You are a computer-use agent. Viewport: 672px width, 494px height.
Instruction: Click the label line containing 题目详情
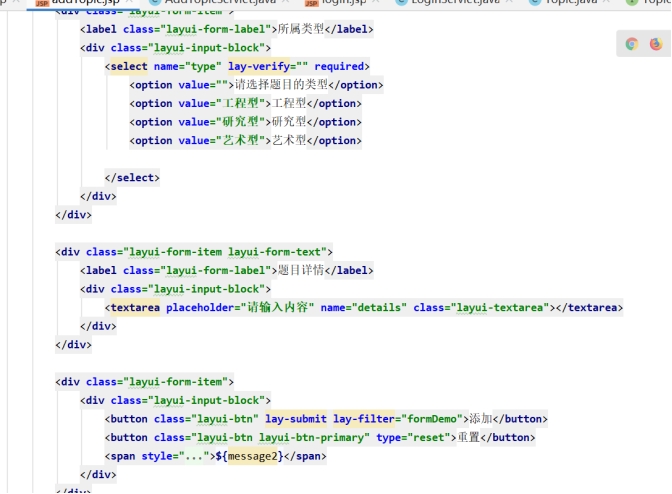pyautogui.click(x=227, y=270)
